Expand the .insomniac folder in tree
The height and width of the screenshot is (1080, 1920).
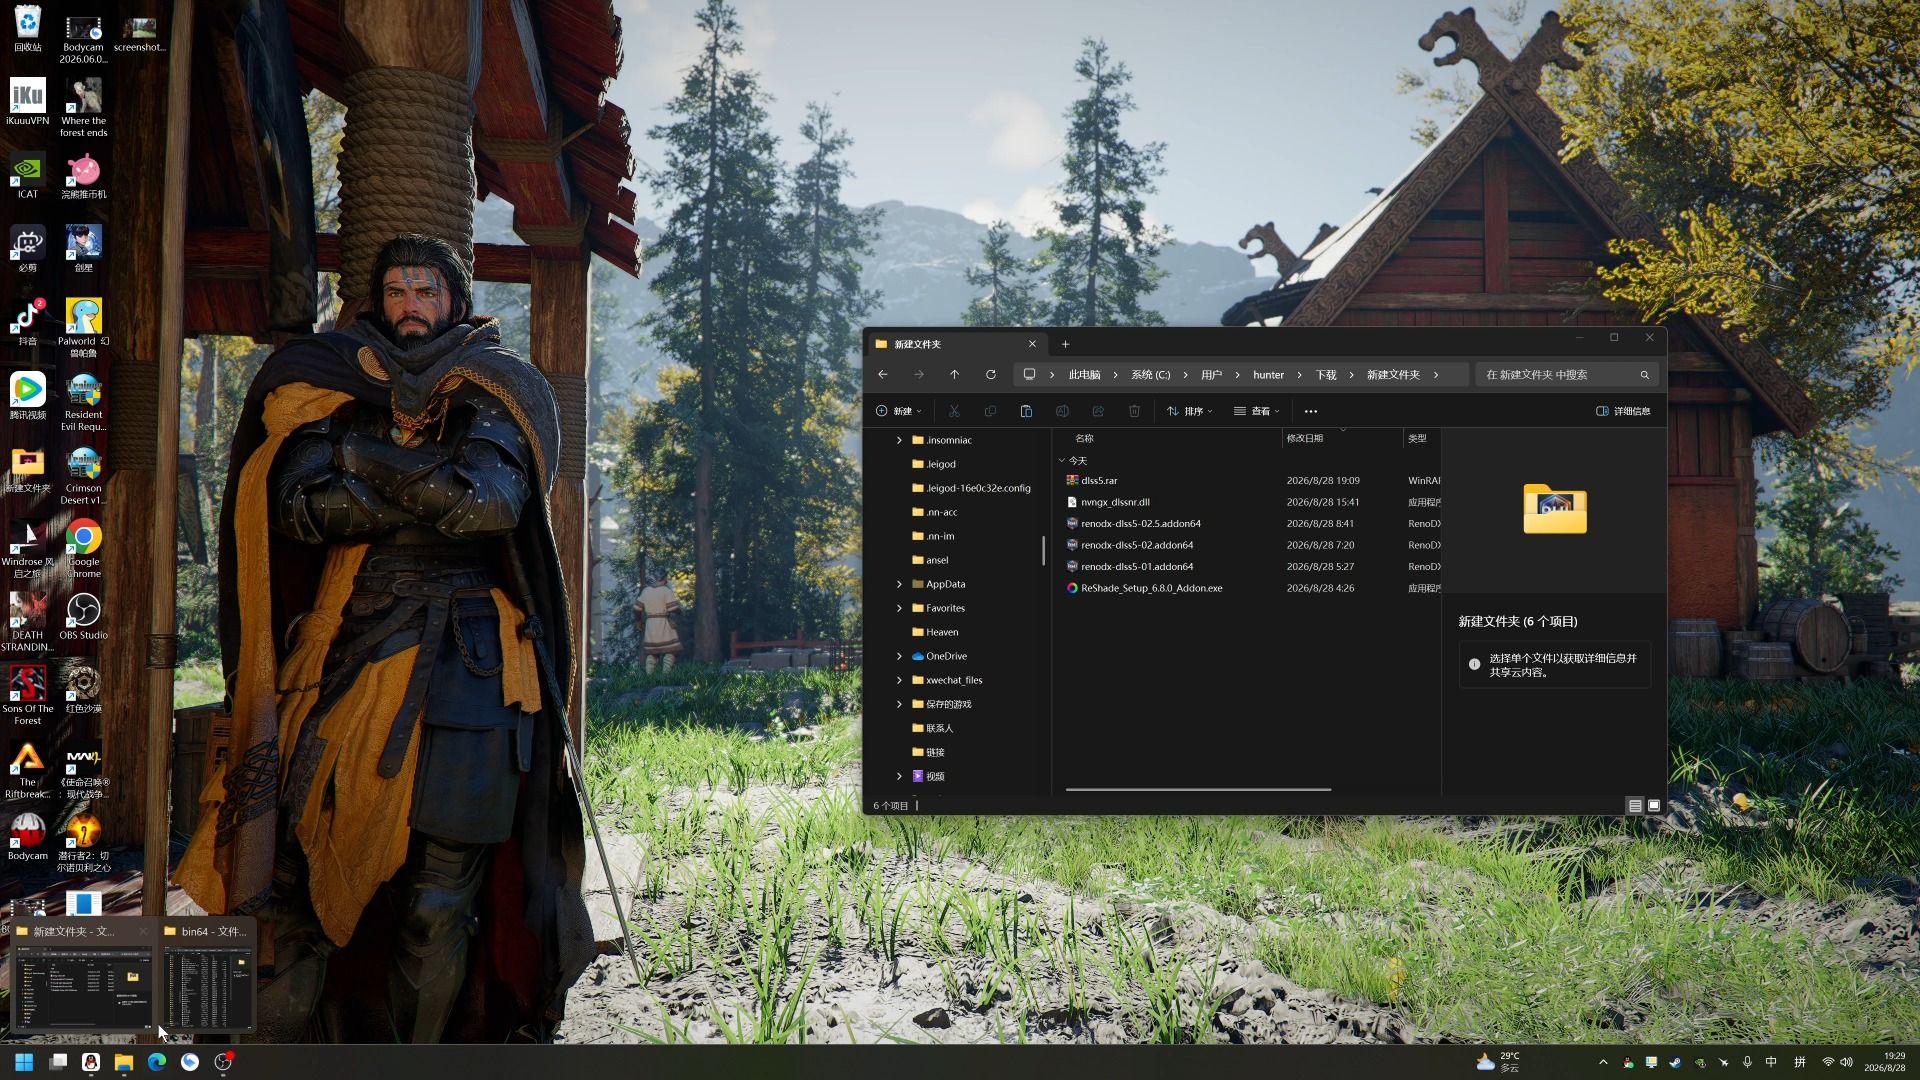899,440
